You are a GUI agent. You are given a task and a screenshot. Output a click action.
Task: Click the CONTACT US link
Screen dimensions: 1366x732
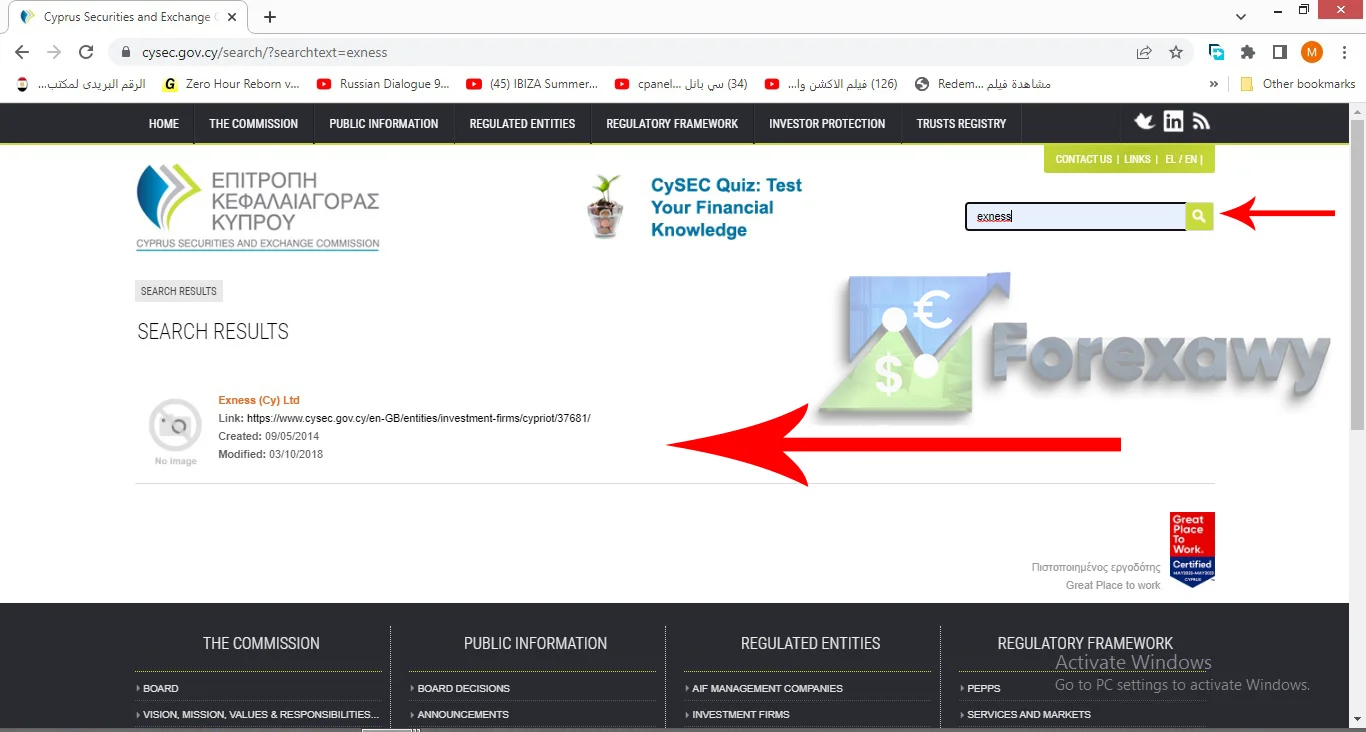tap(1083, 159)
